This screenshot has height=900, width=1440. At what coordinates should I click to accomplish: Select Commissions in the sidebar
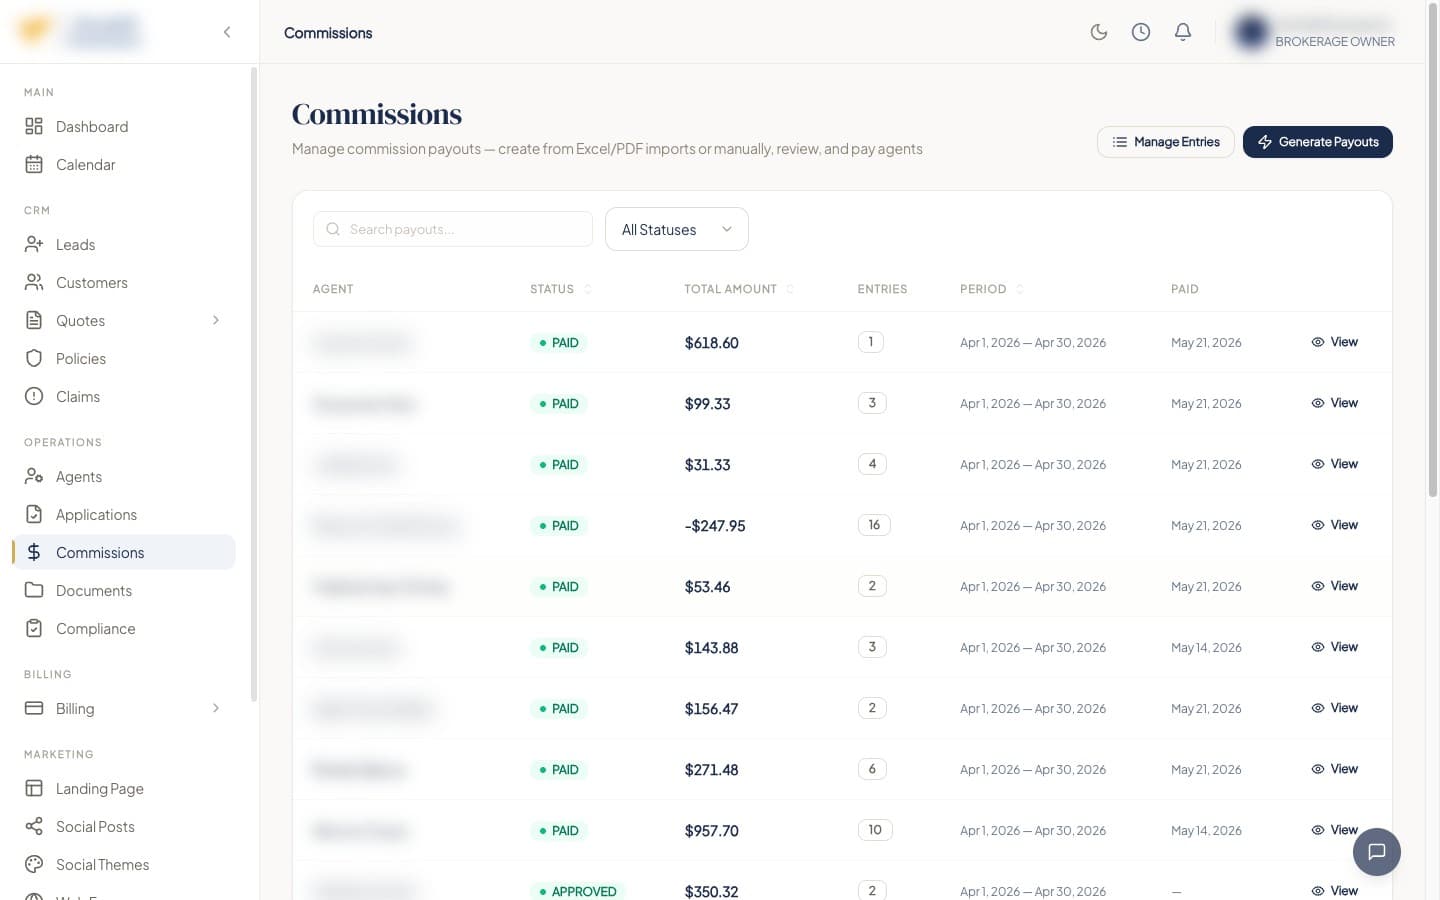pyautogui.click(x=124, y=552)
